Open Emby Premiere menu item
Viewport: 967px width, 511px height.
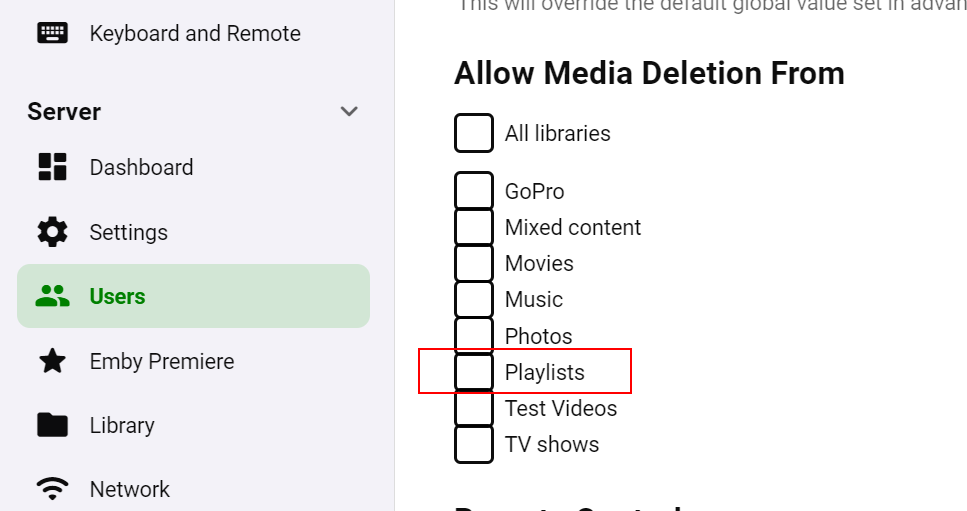coord(162,361)
